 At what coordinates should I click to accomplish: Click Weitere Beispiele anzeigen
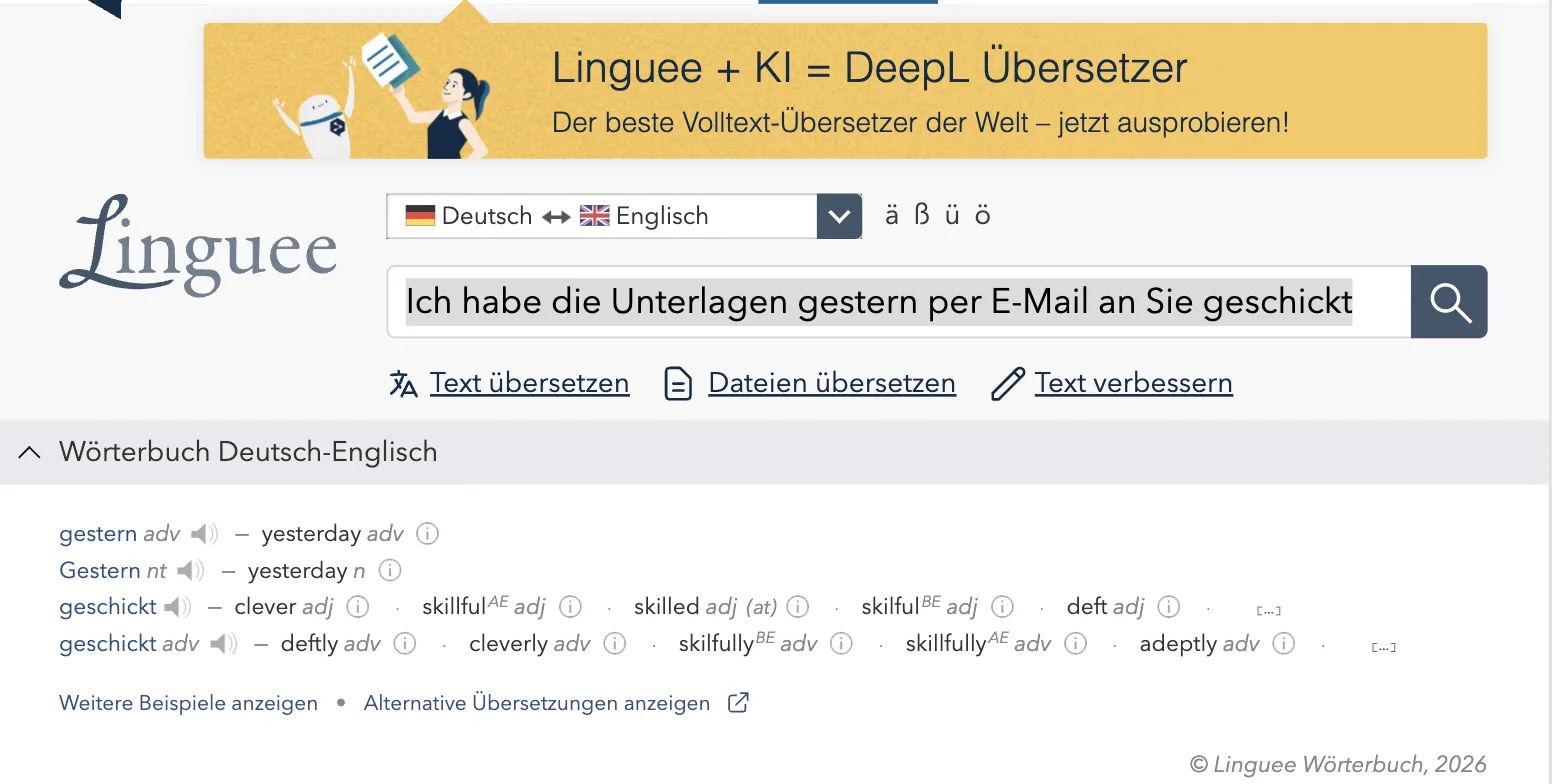(188, 703)
